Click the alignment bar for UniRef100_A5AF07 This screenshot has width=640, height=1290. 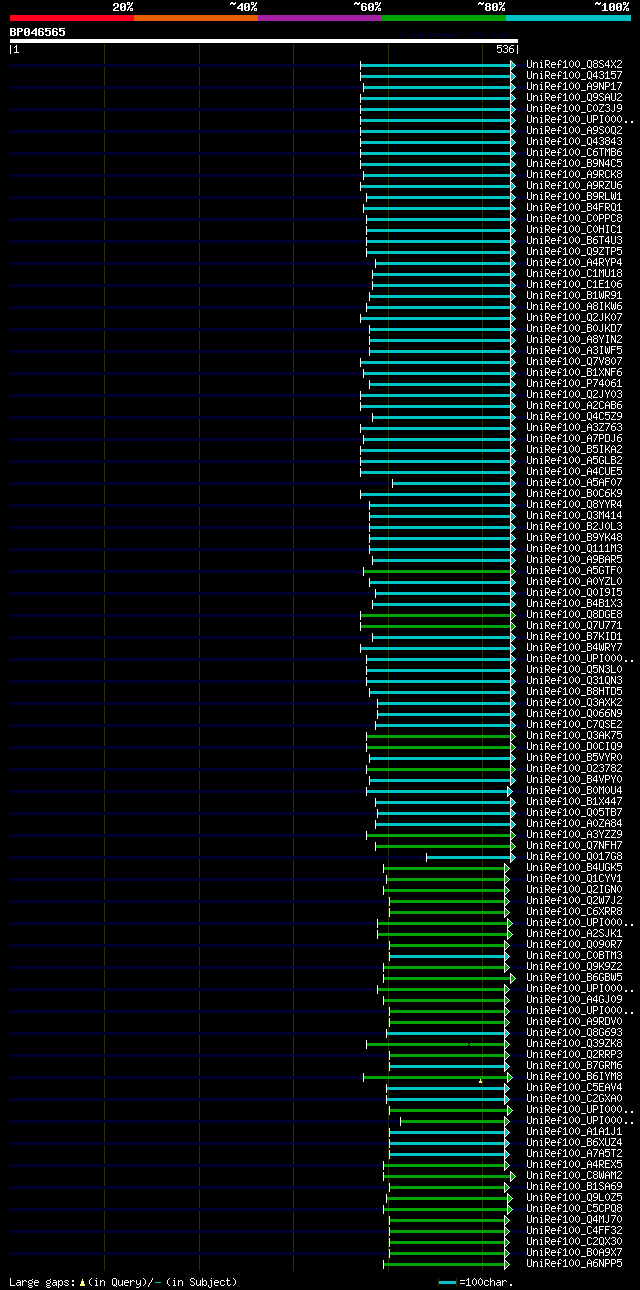[452, 483]
